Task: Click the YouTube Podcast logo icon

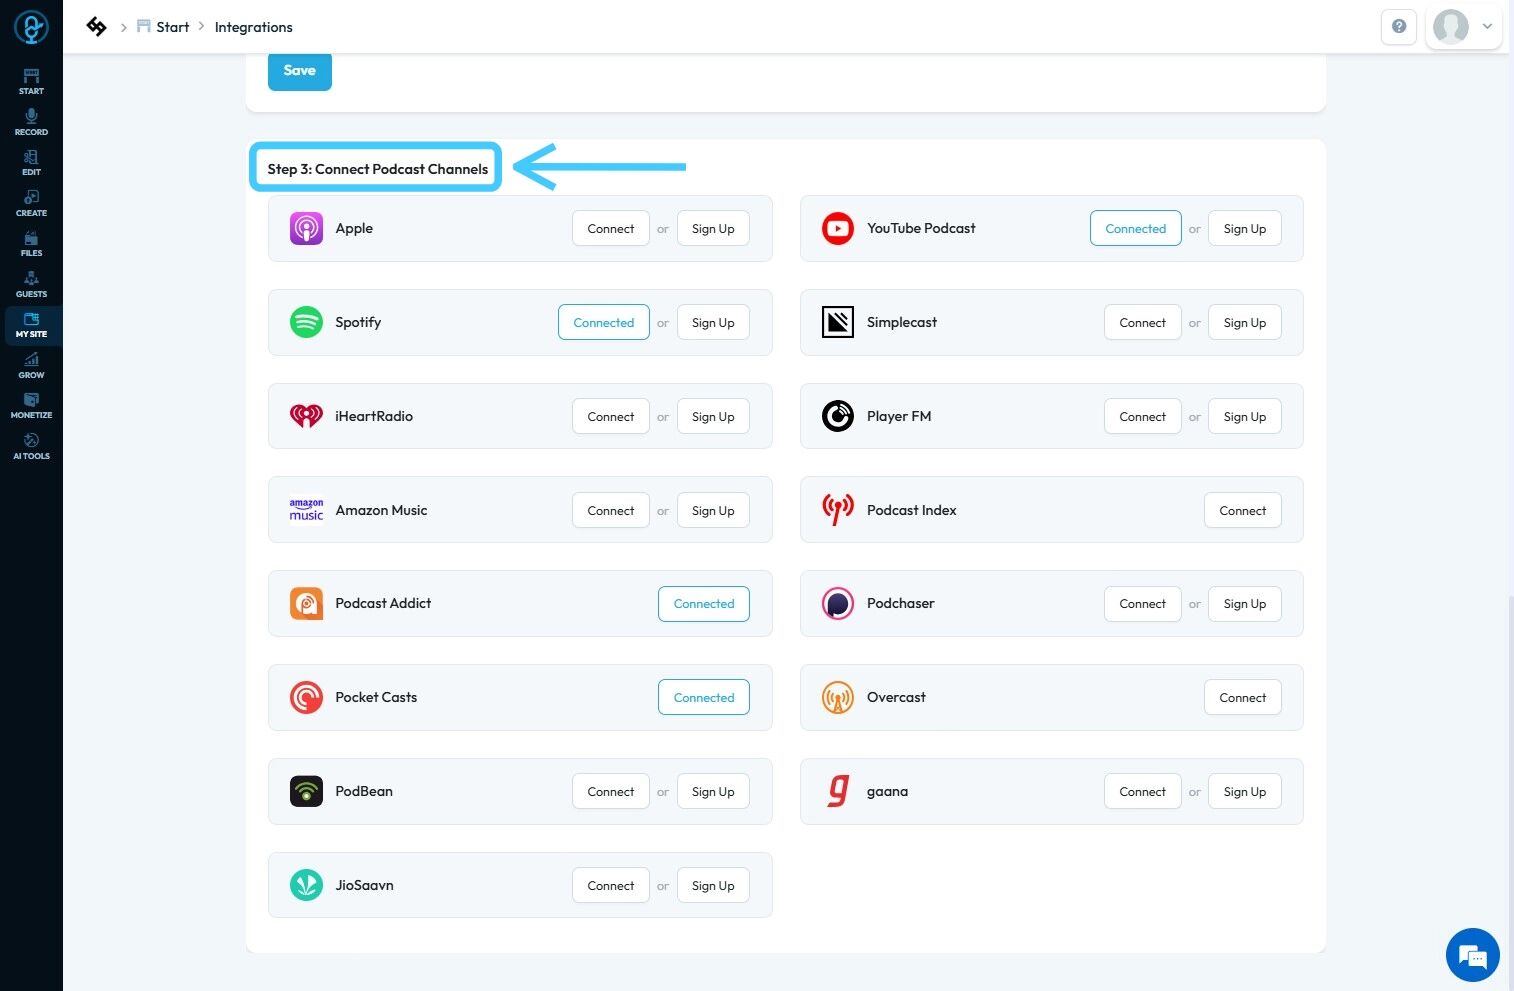Action: pos(838,228)
